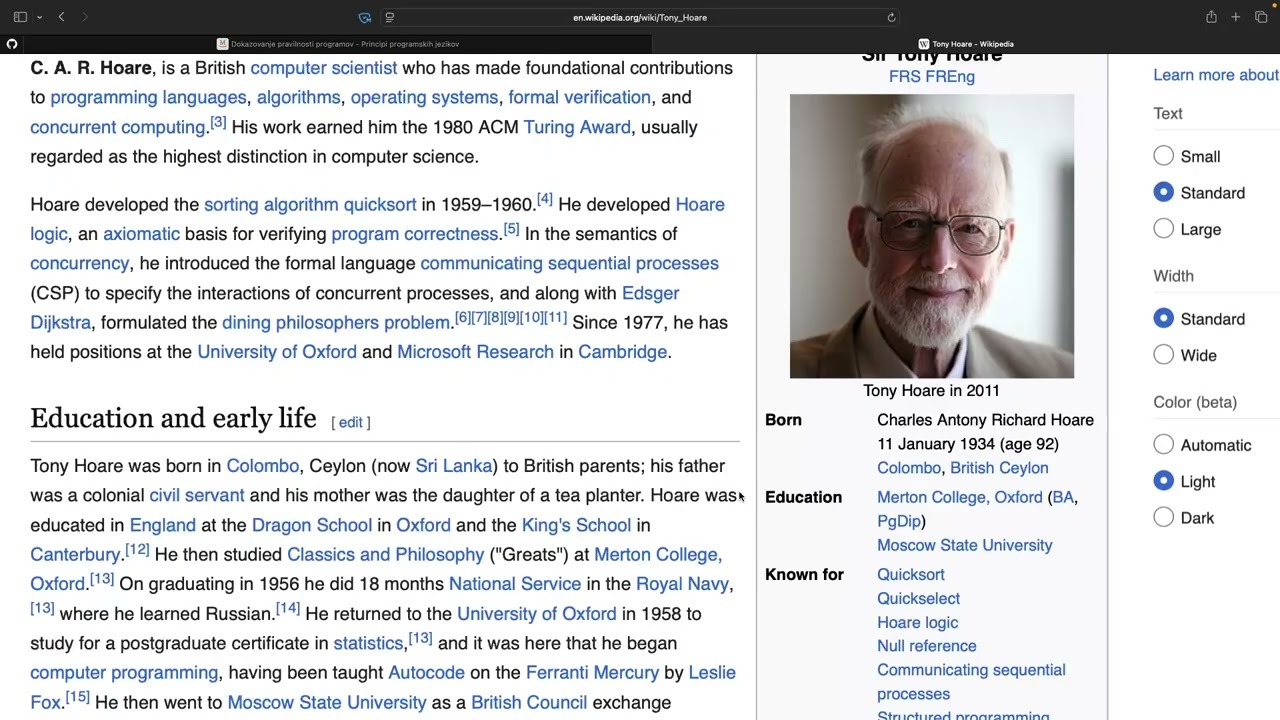
Task: Follow the formal verification link
Action: pyautogui.click(x=579, y=97)
